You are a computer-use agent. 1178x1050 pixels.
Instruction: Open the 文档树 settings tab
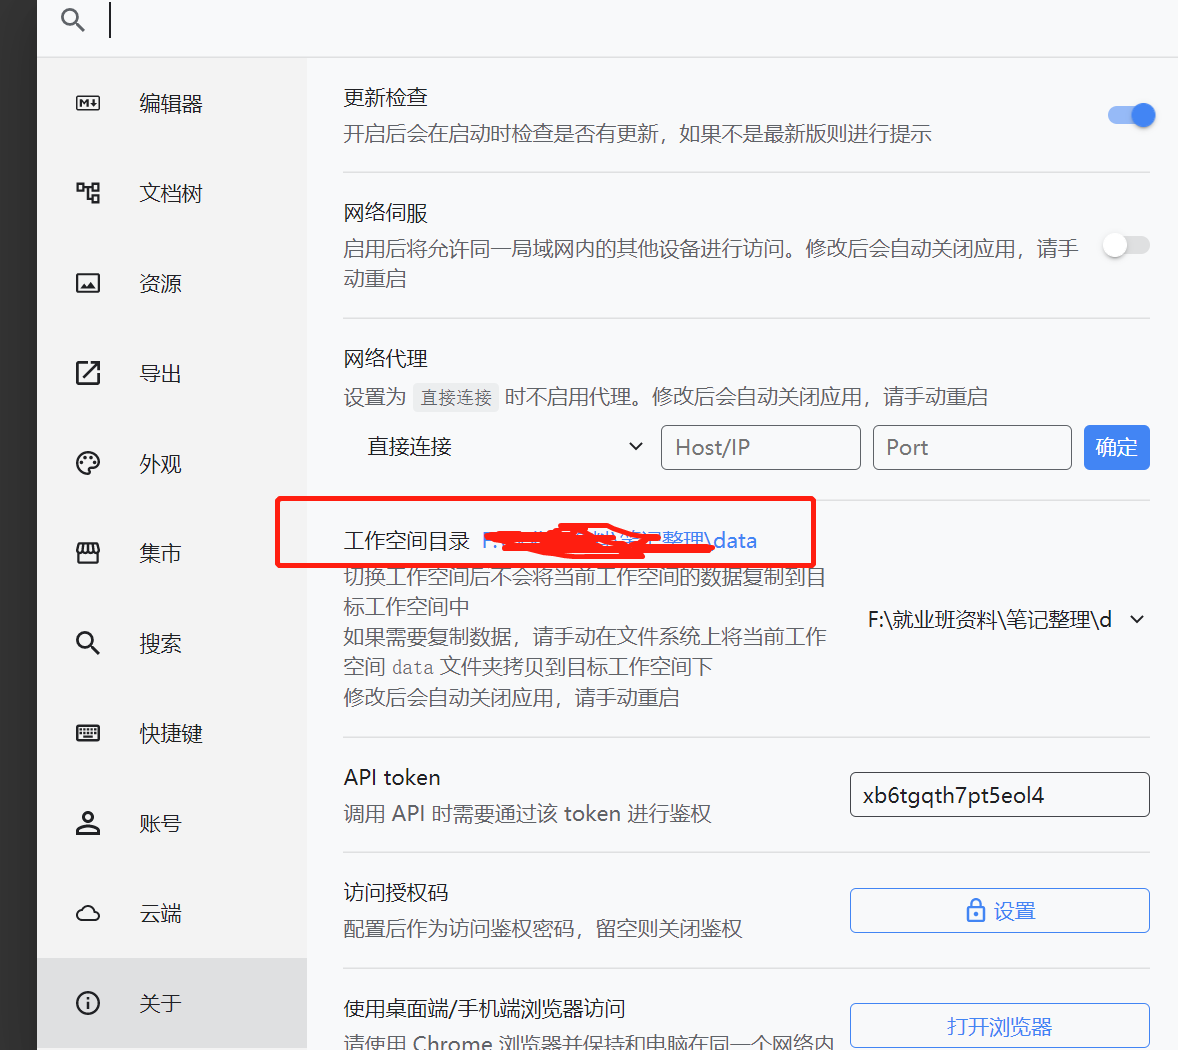coord(172,193)
